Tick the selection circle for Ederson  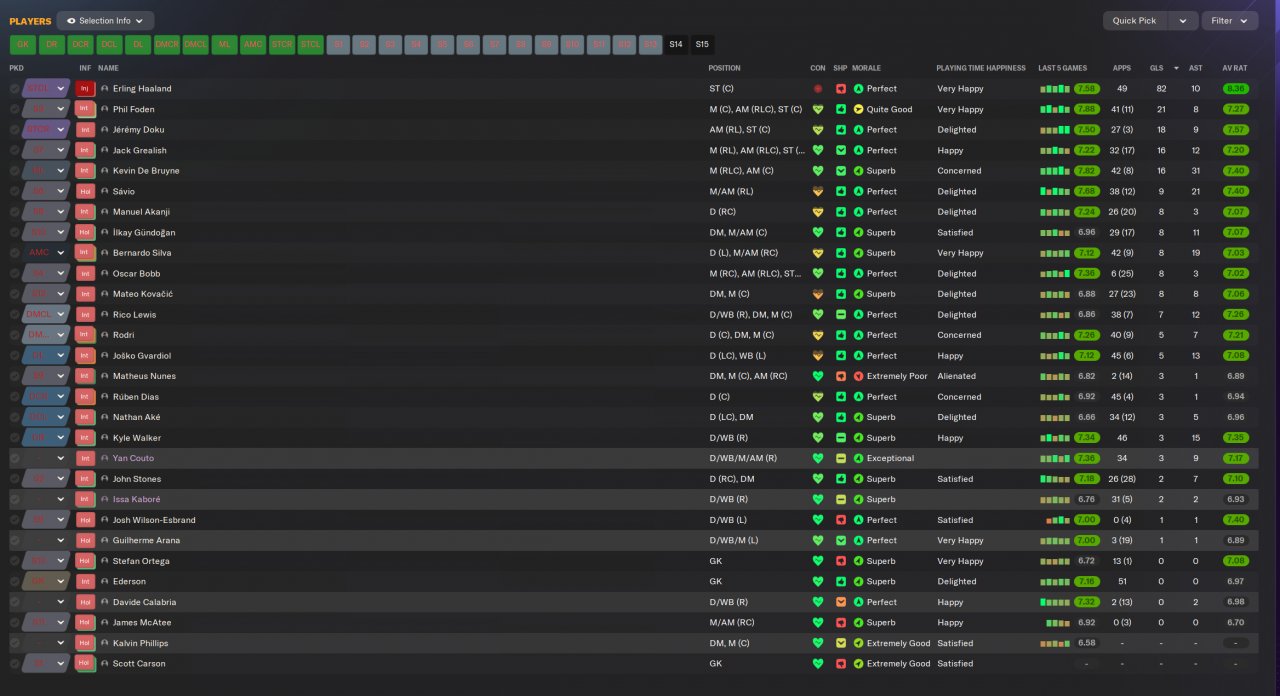pyautogui.click(x=14, y=581)
